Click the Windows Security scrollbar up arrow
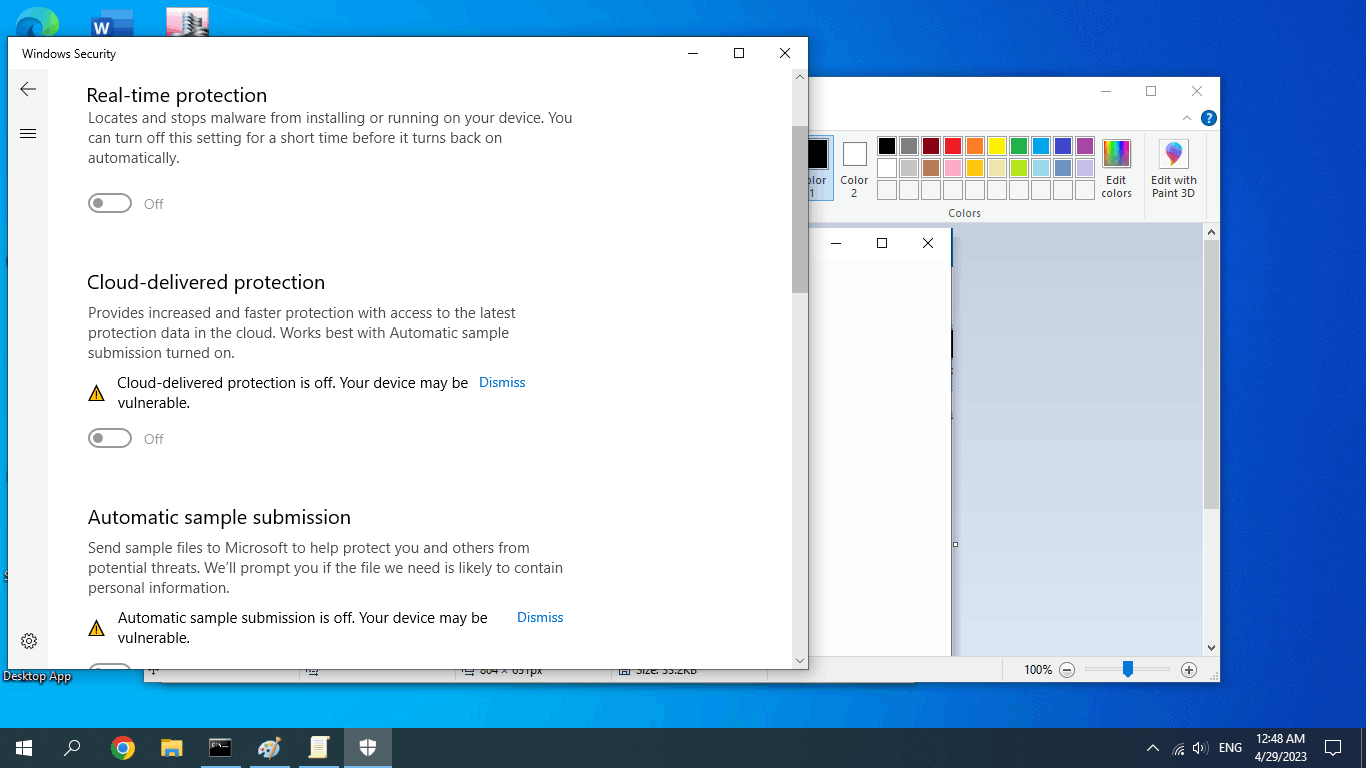This screenshot has height=768, width=1366. point(799,77)
